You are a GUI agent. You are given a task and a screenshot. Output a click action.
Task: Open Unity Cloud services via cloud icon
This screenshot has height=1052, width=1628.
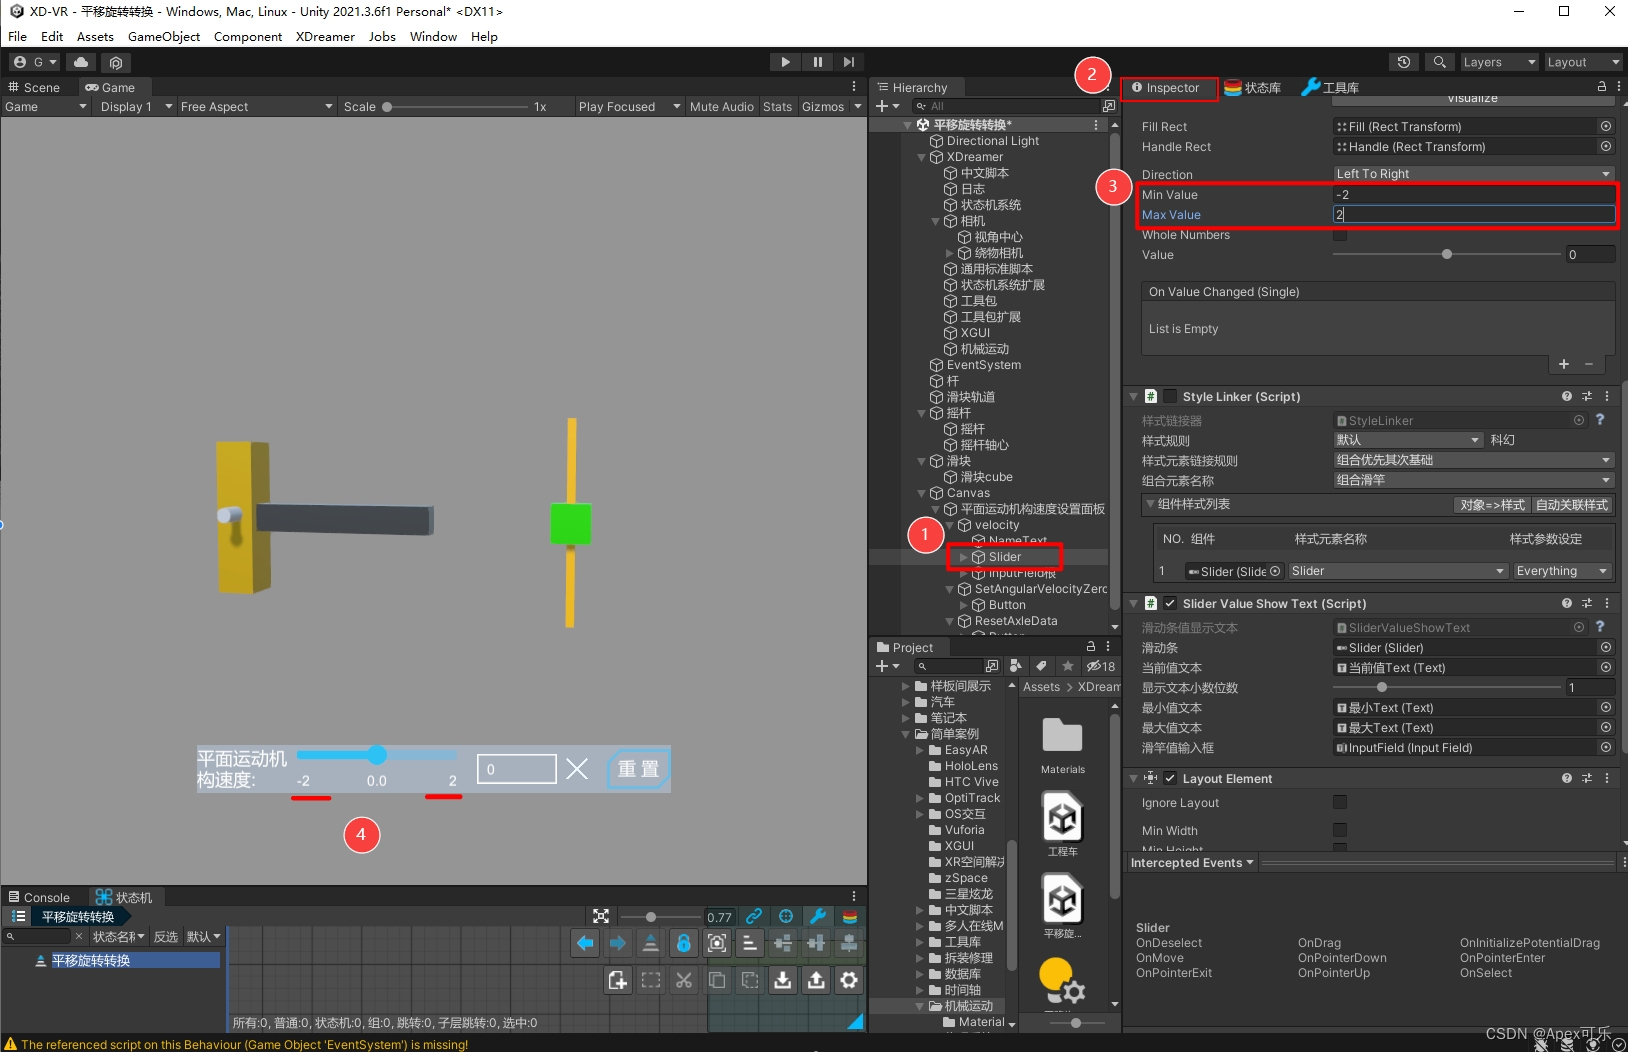(80, 62)
